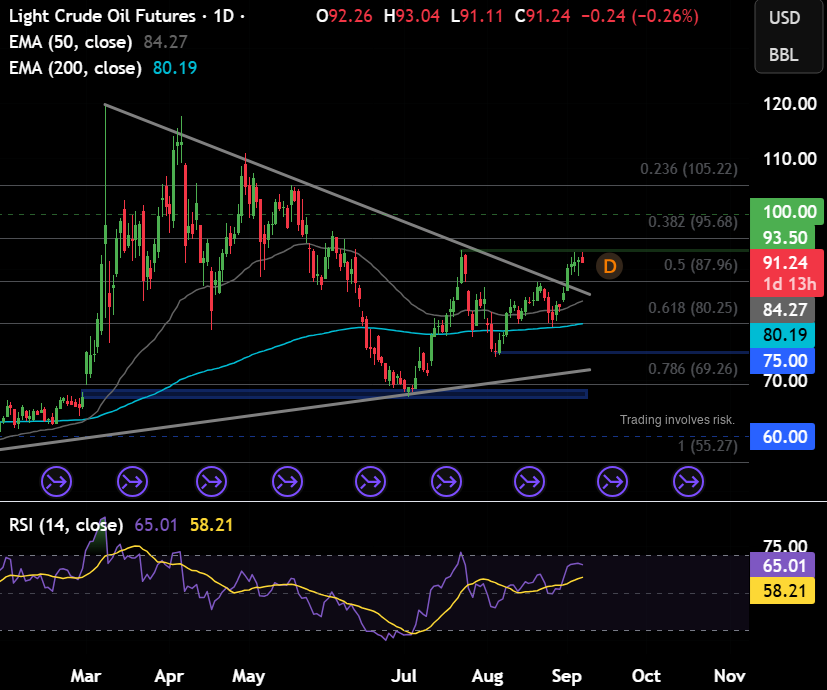
Task: Click the Apr label on time axis
Action: click(169, 676)
